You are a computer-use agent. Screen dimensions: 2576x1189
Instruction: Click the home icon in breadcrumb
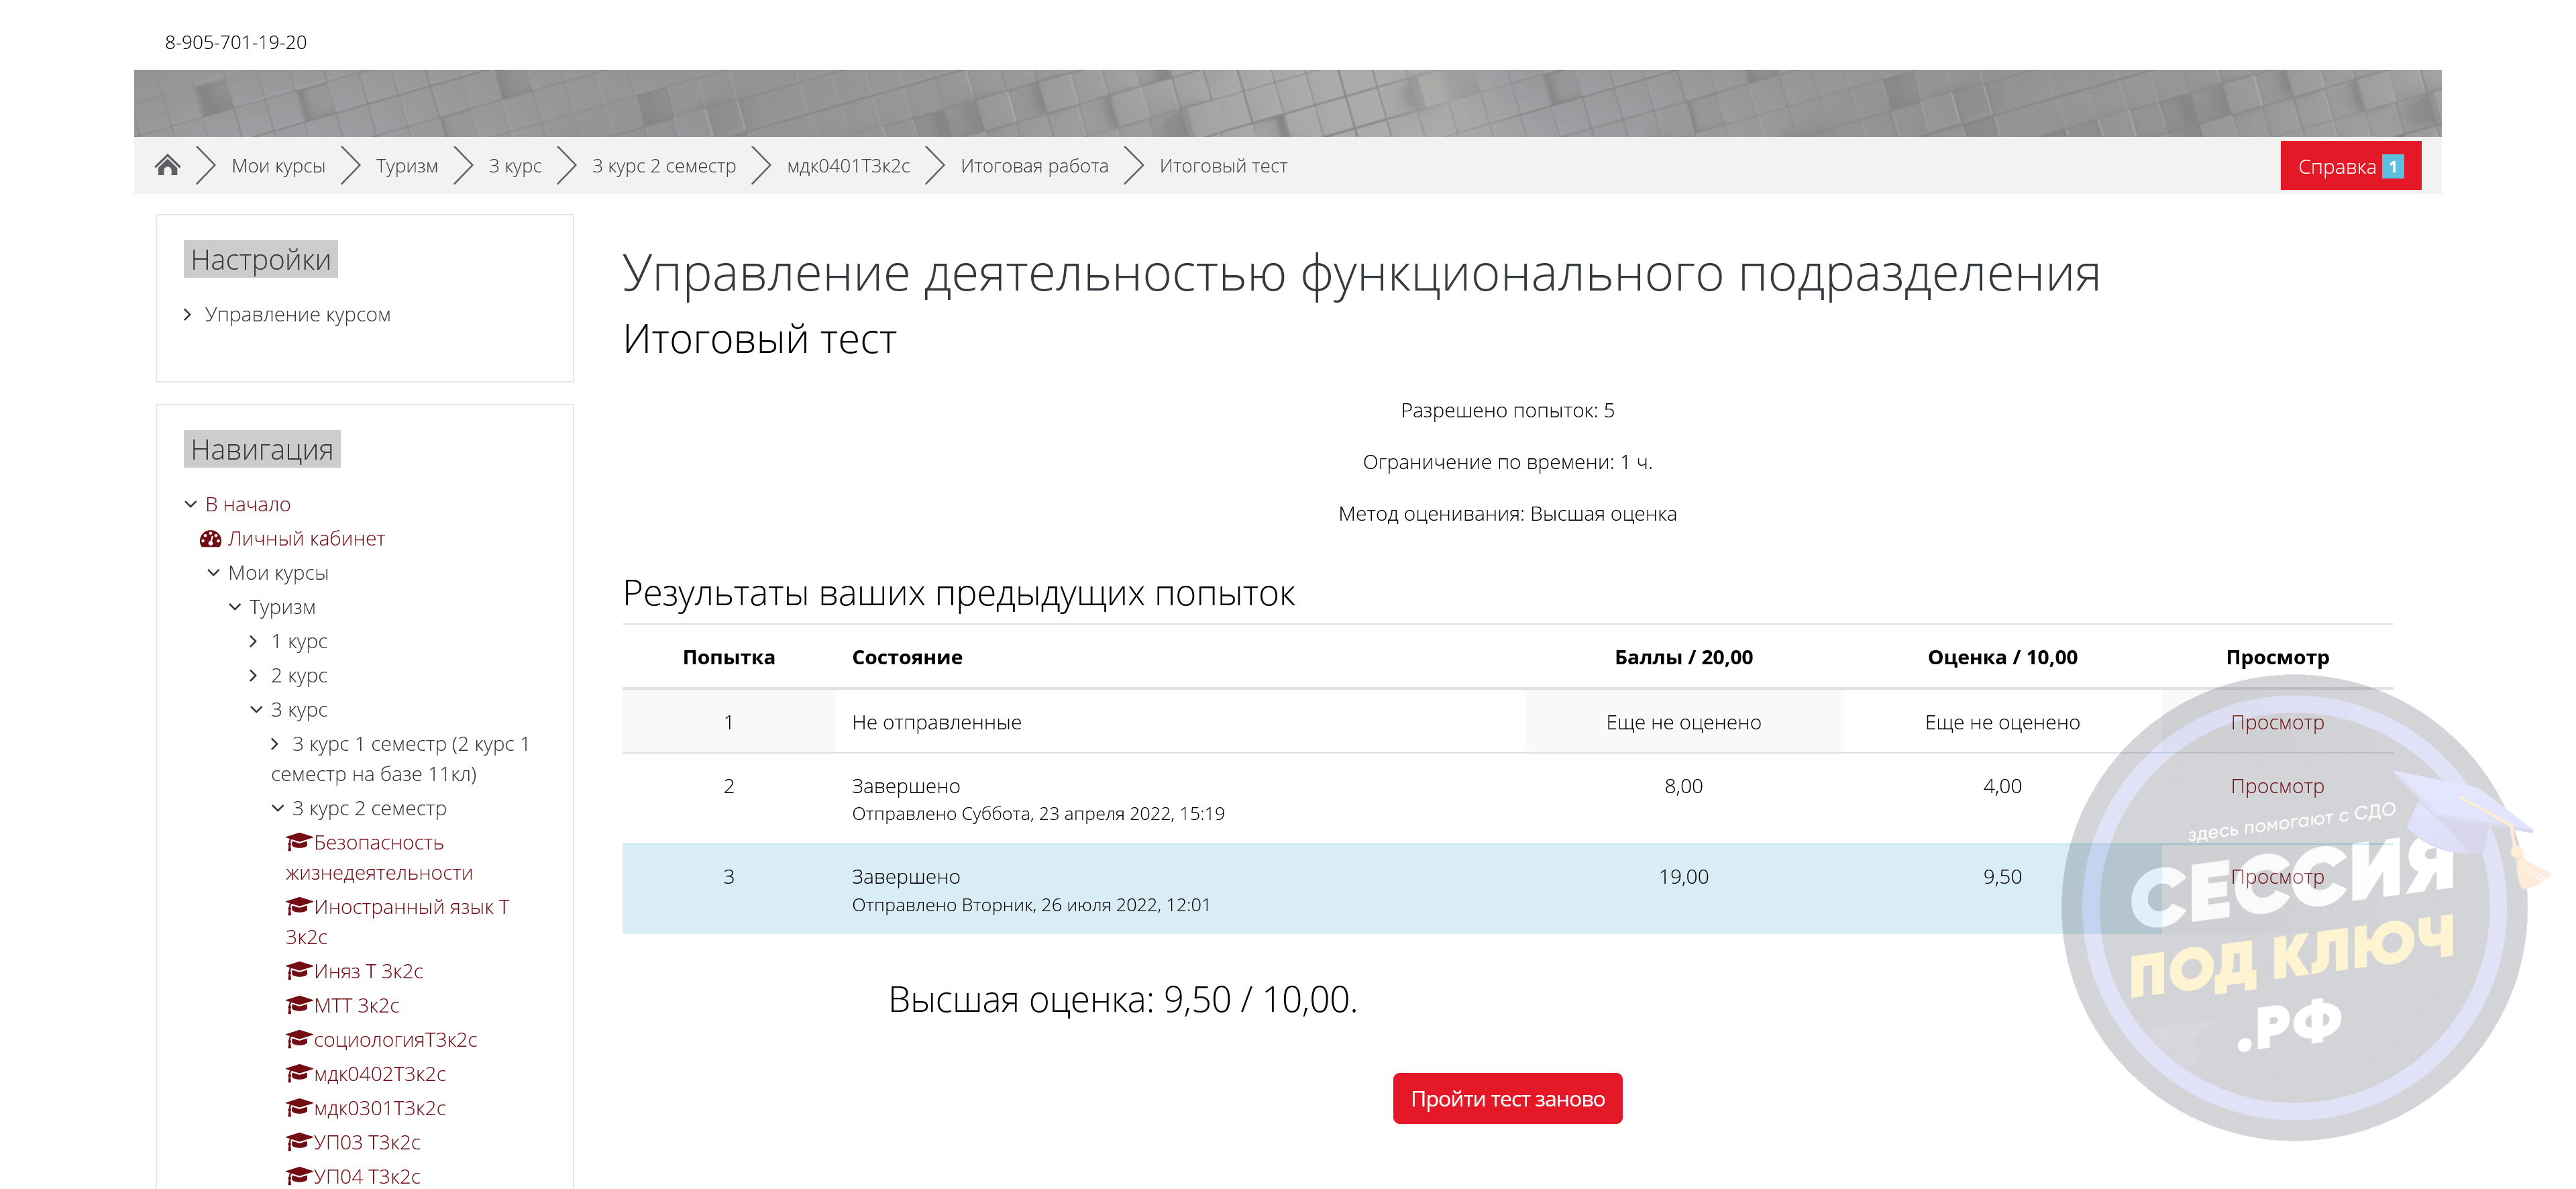tap(167, 165)
